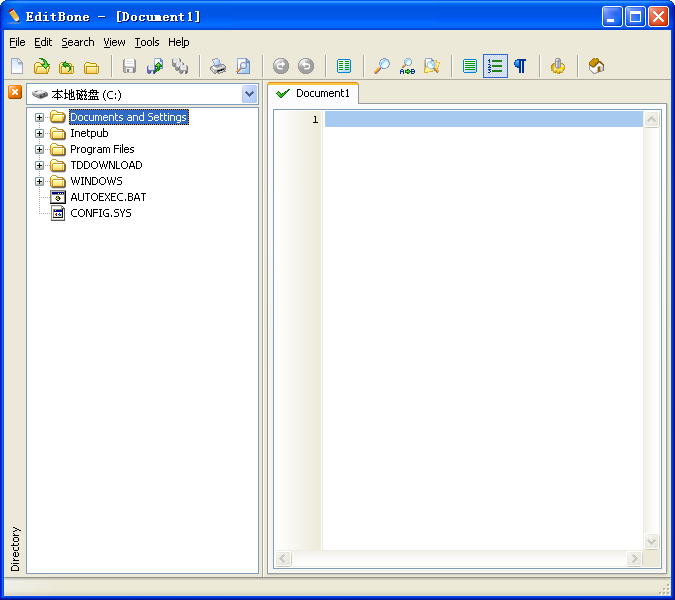This screenshot has height=600, width=675.
Task: Click the New document toolbar icon
Action: pyautogui.click(x=17, y=66)
